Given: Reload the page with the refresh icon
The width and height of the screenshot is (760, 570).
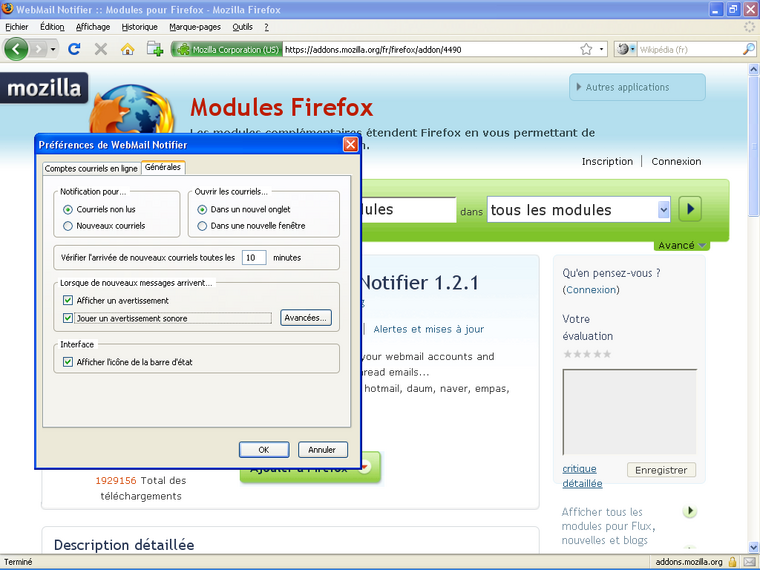Looking at the screenshot, I should 74,49.
